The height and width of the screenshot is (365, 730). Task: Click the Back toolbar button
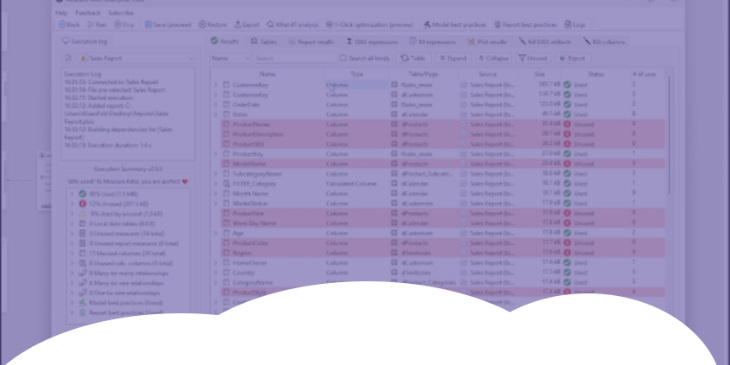click(x=69, y=25)
